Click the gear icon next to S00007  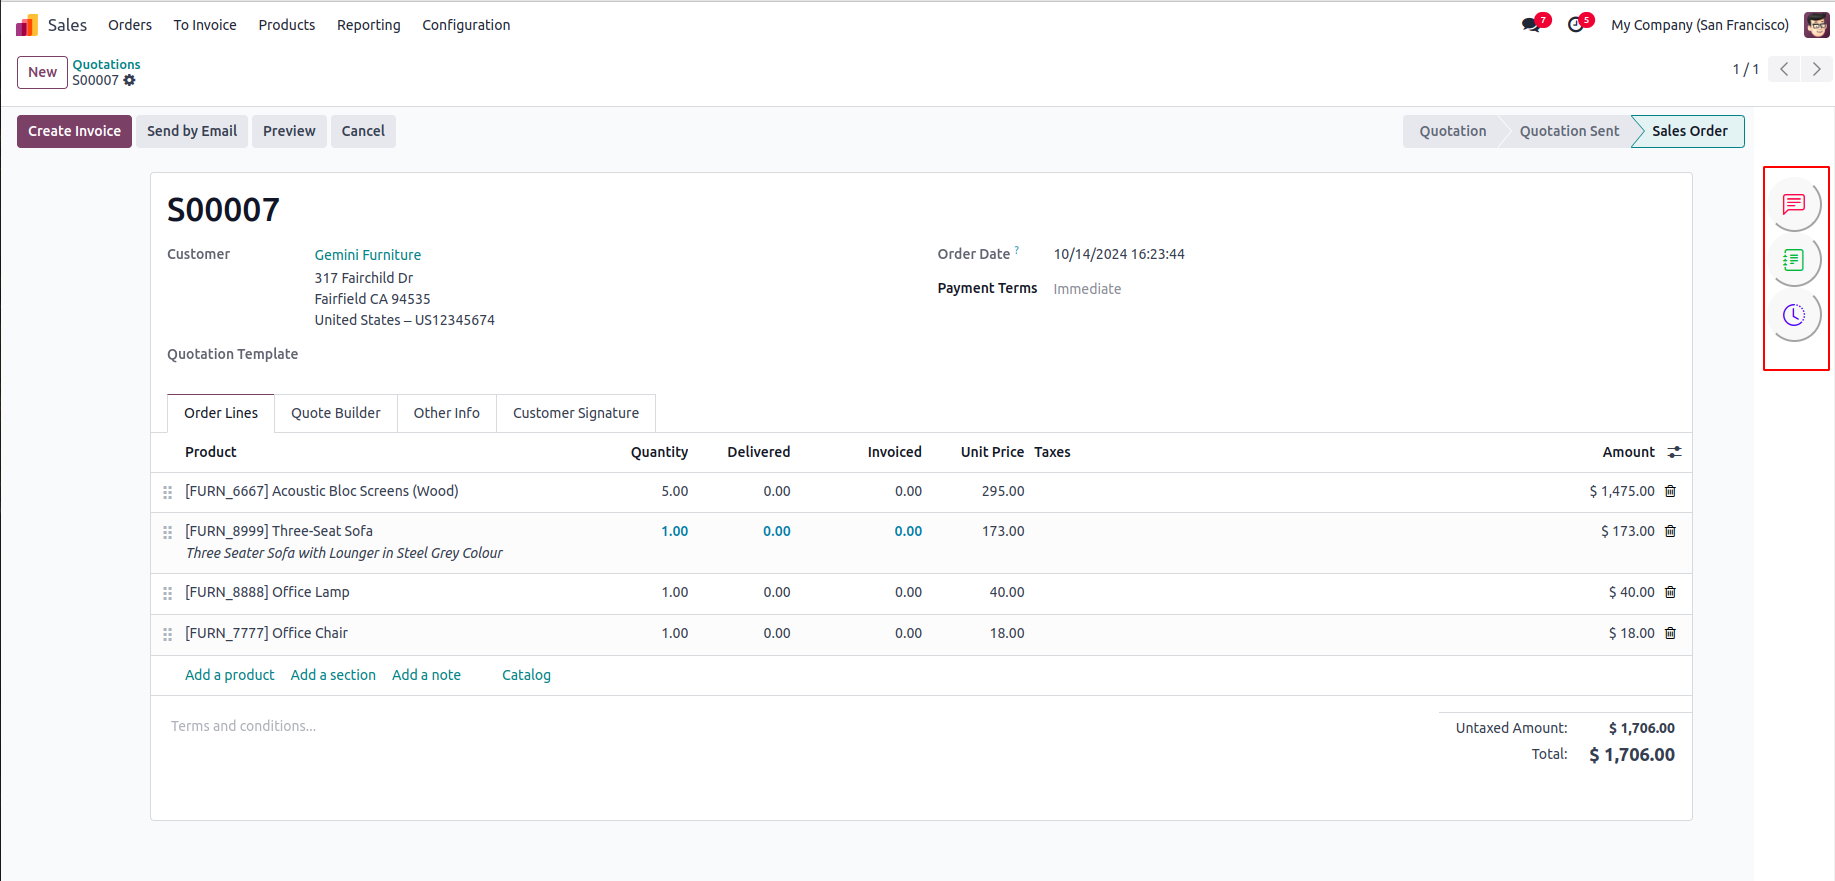point(129,80)
